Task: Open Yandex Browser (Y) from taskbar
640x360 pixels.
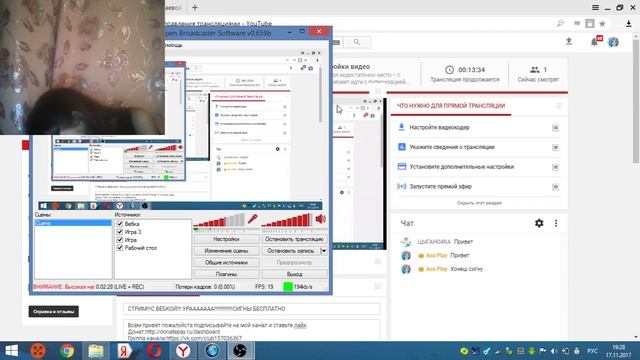Action: tap(183, 351)
